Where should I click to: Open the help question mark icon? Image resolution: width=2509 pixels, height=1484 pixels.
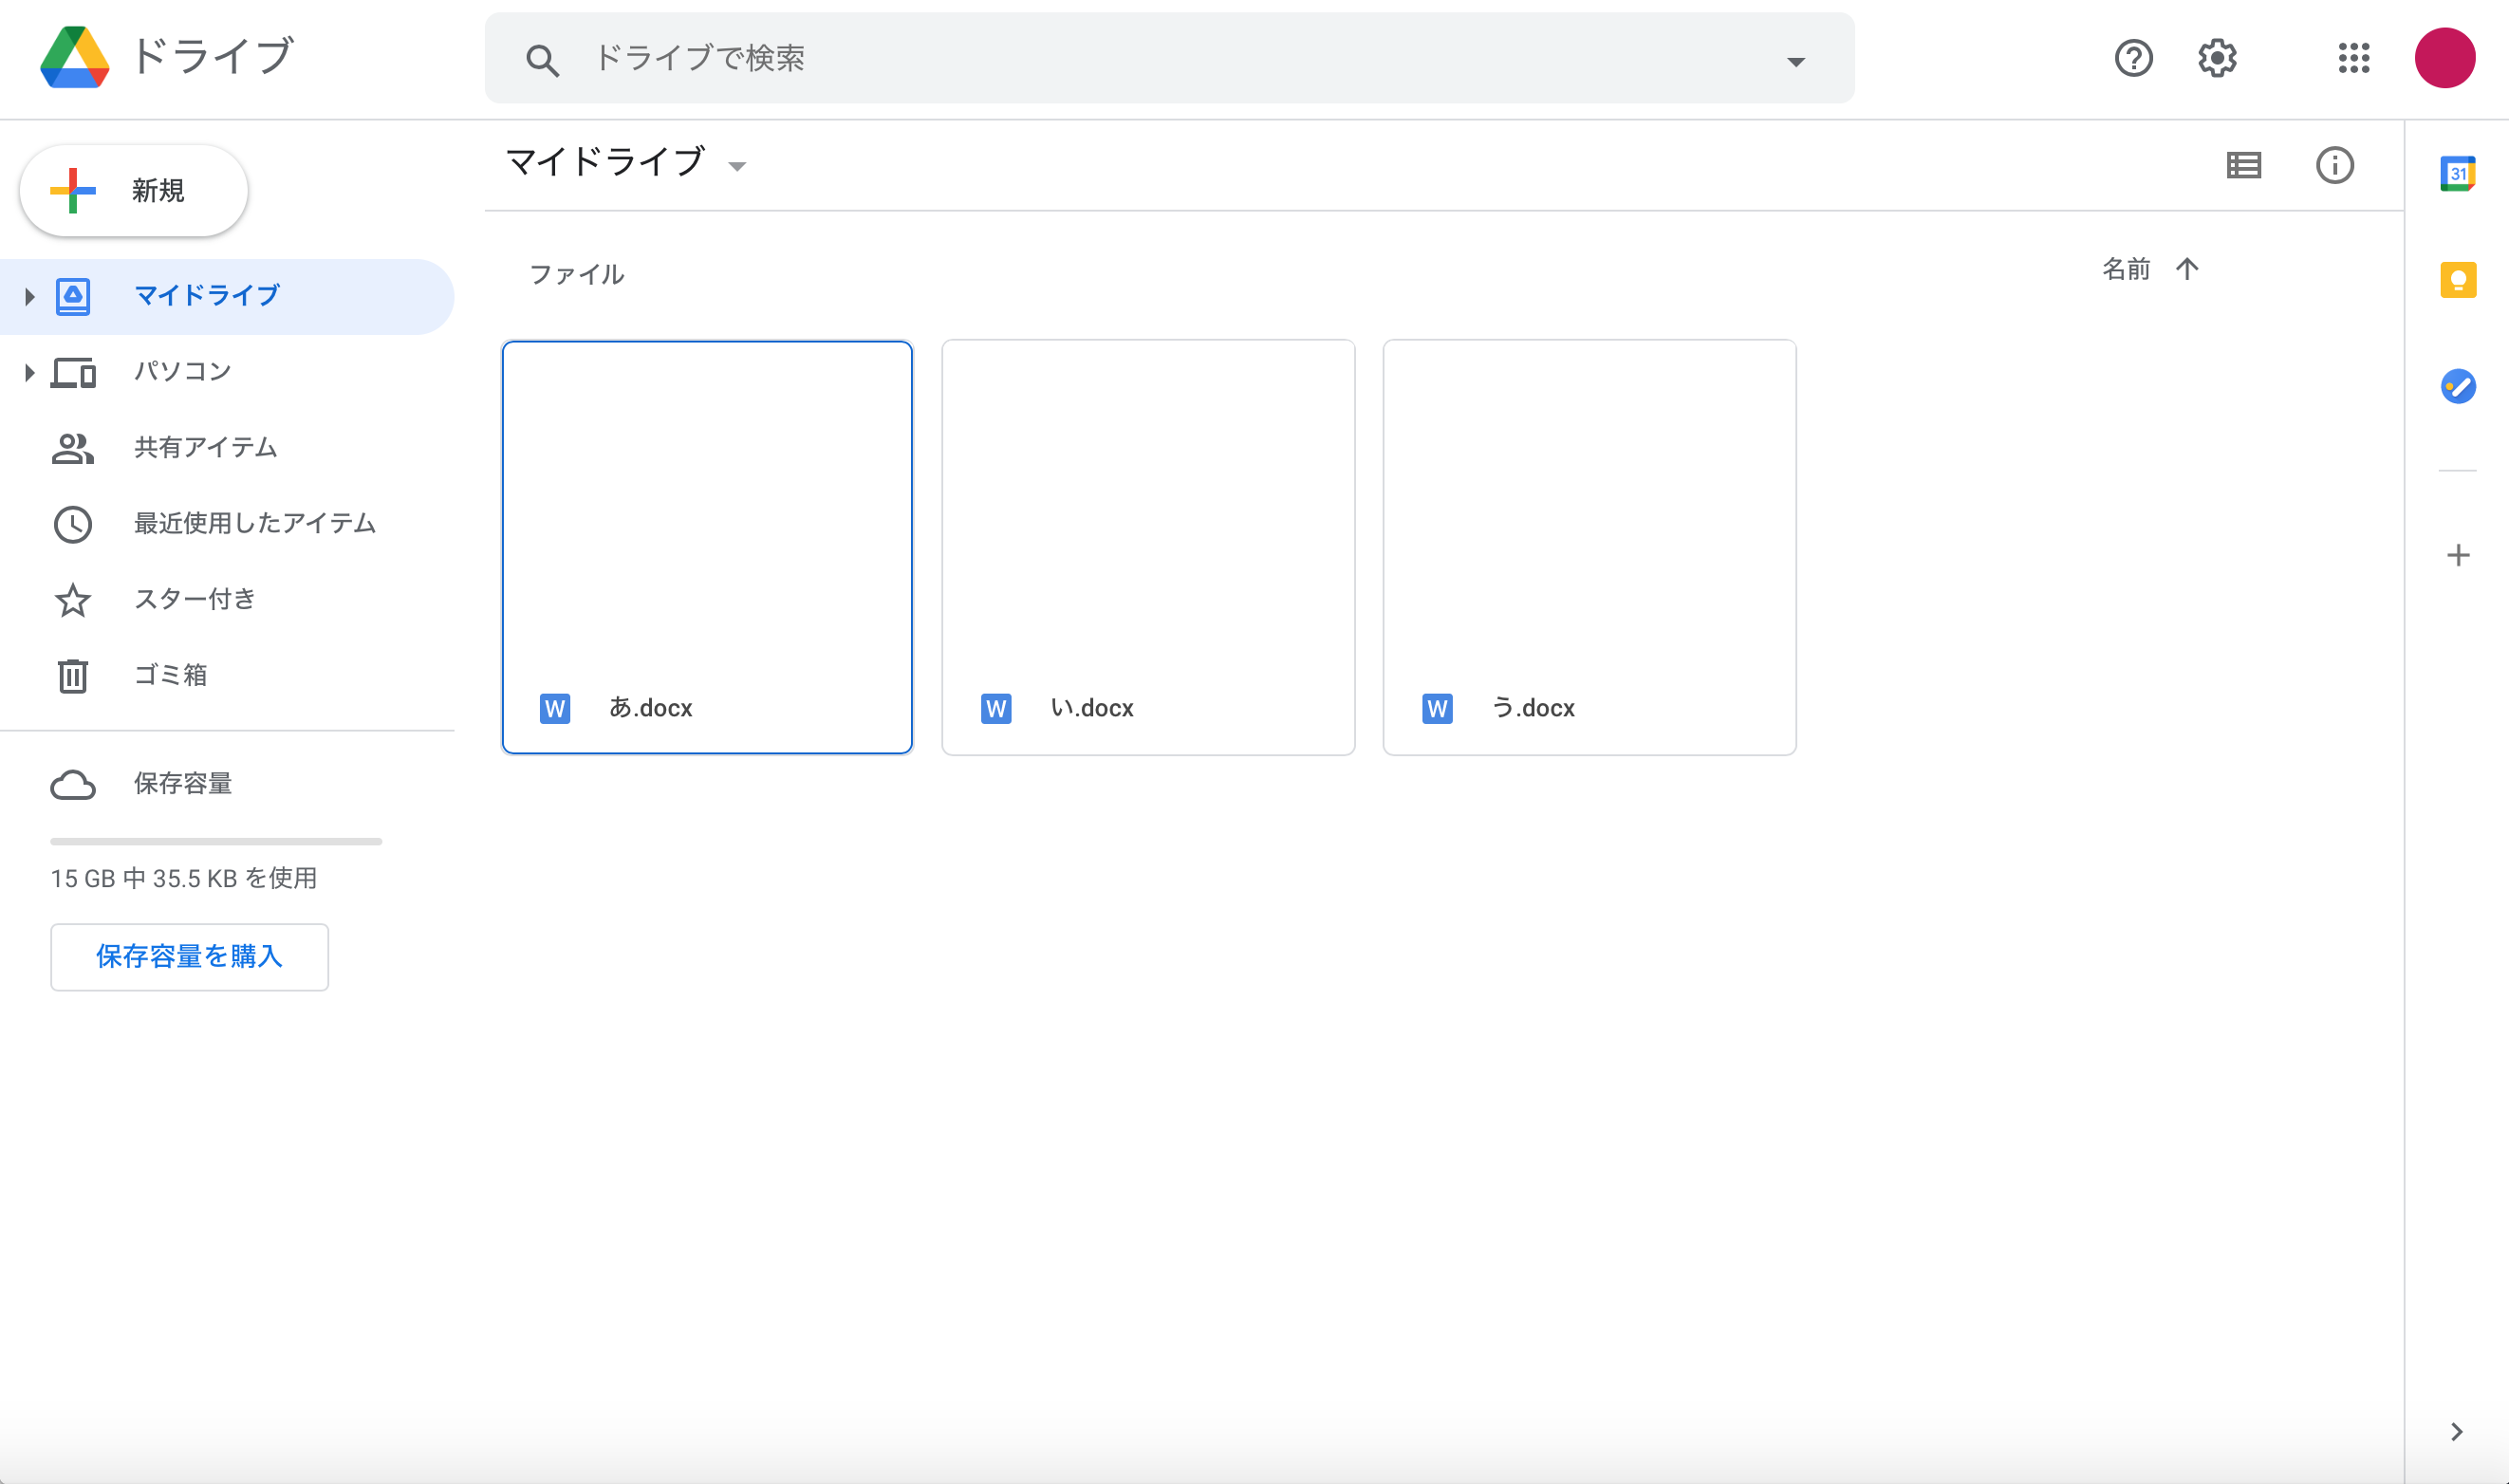pyautogui.click(x=2133, y=58)
